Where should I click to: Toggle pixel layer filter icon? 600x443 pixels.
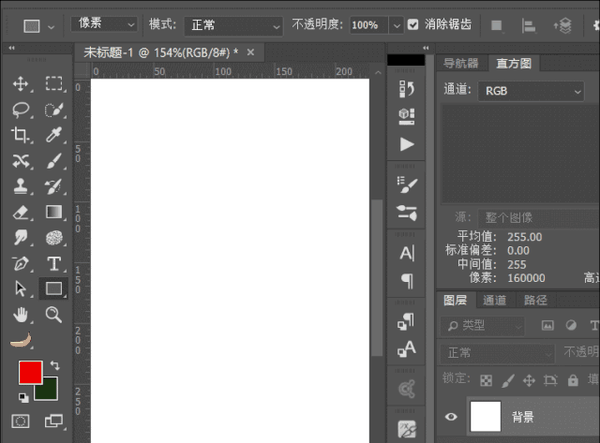point(548,326)
